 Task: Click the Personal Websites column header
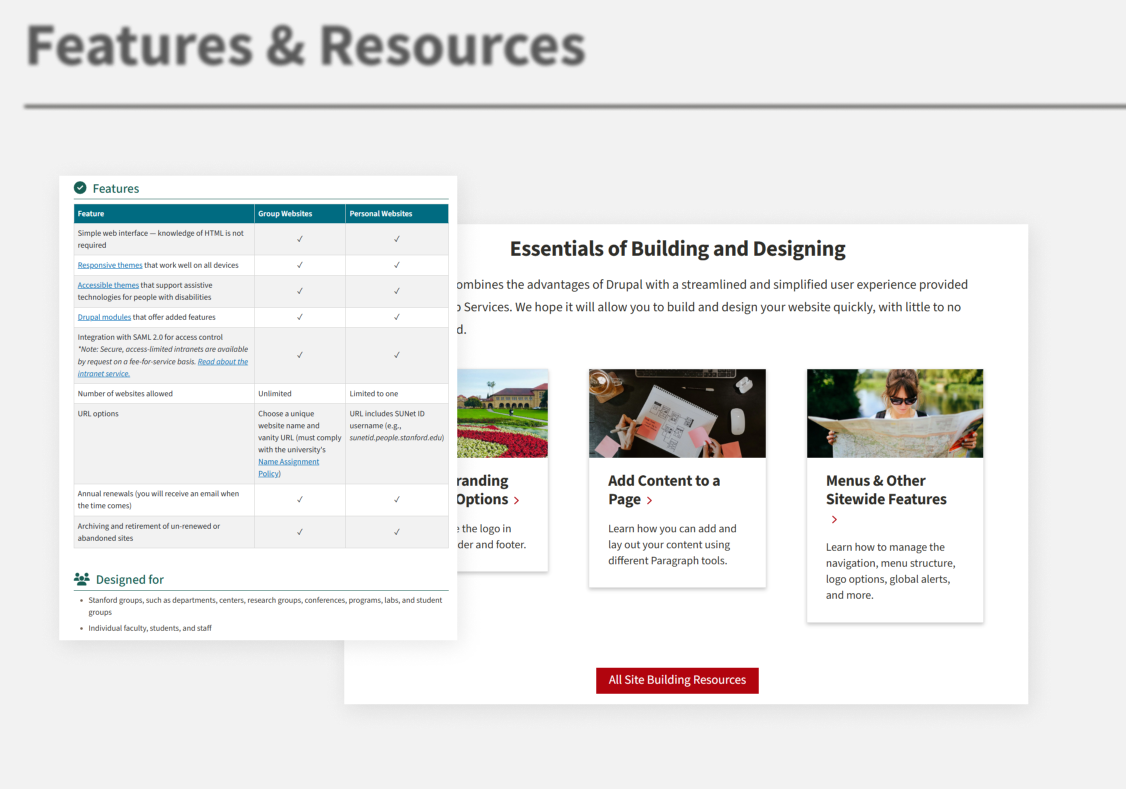coord(396,214)
